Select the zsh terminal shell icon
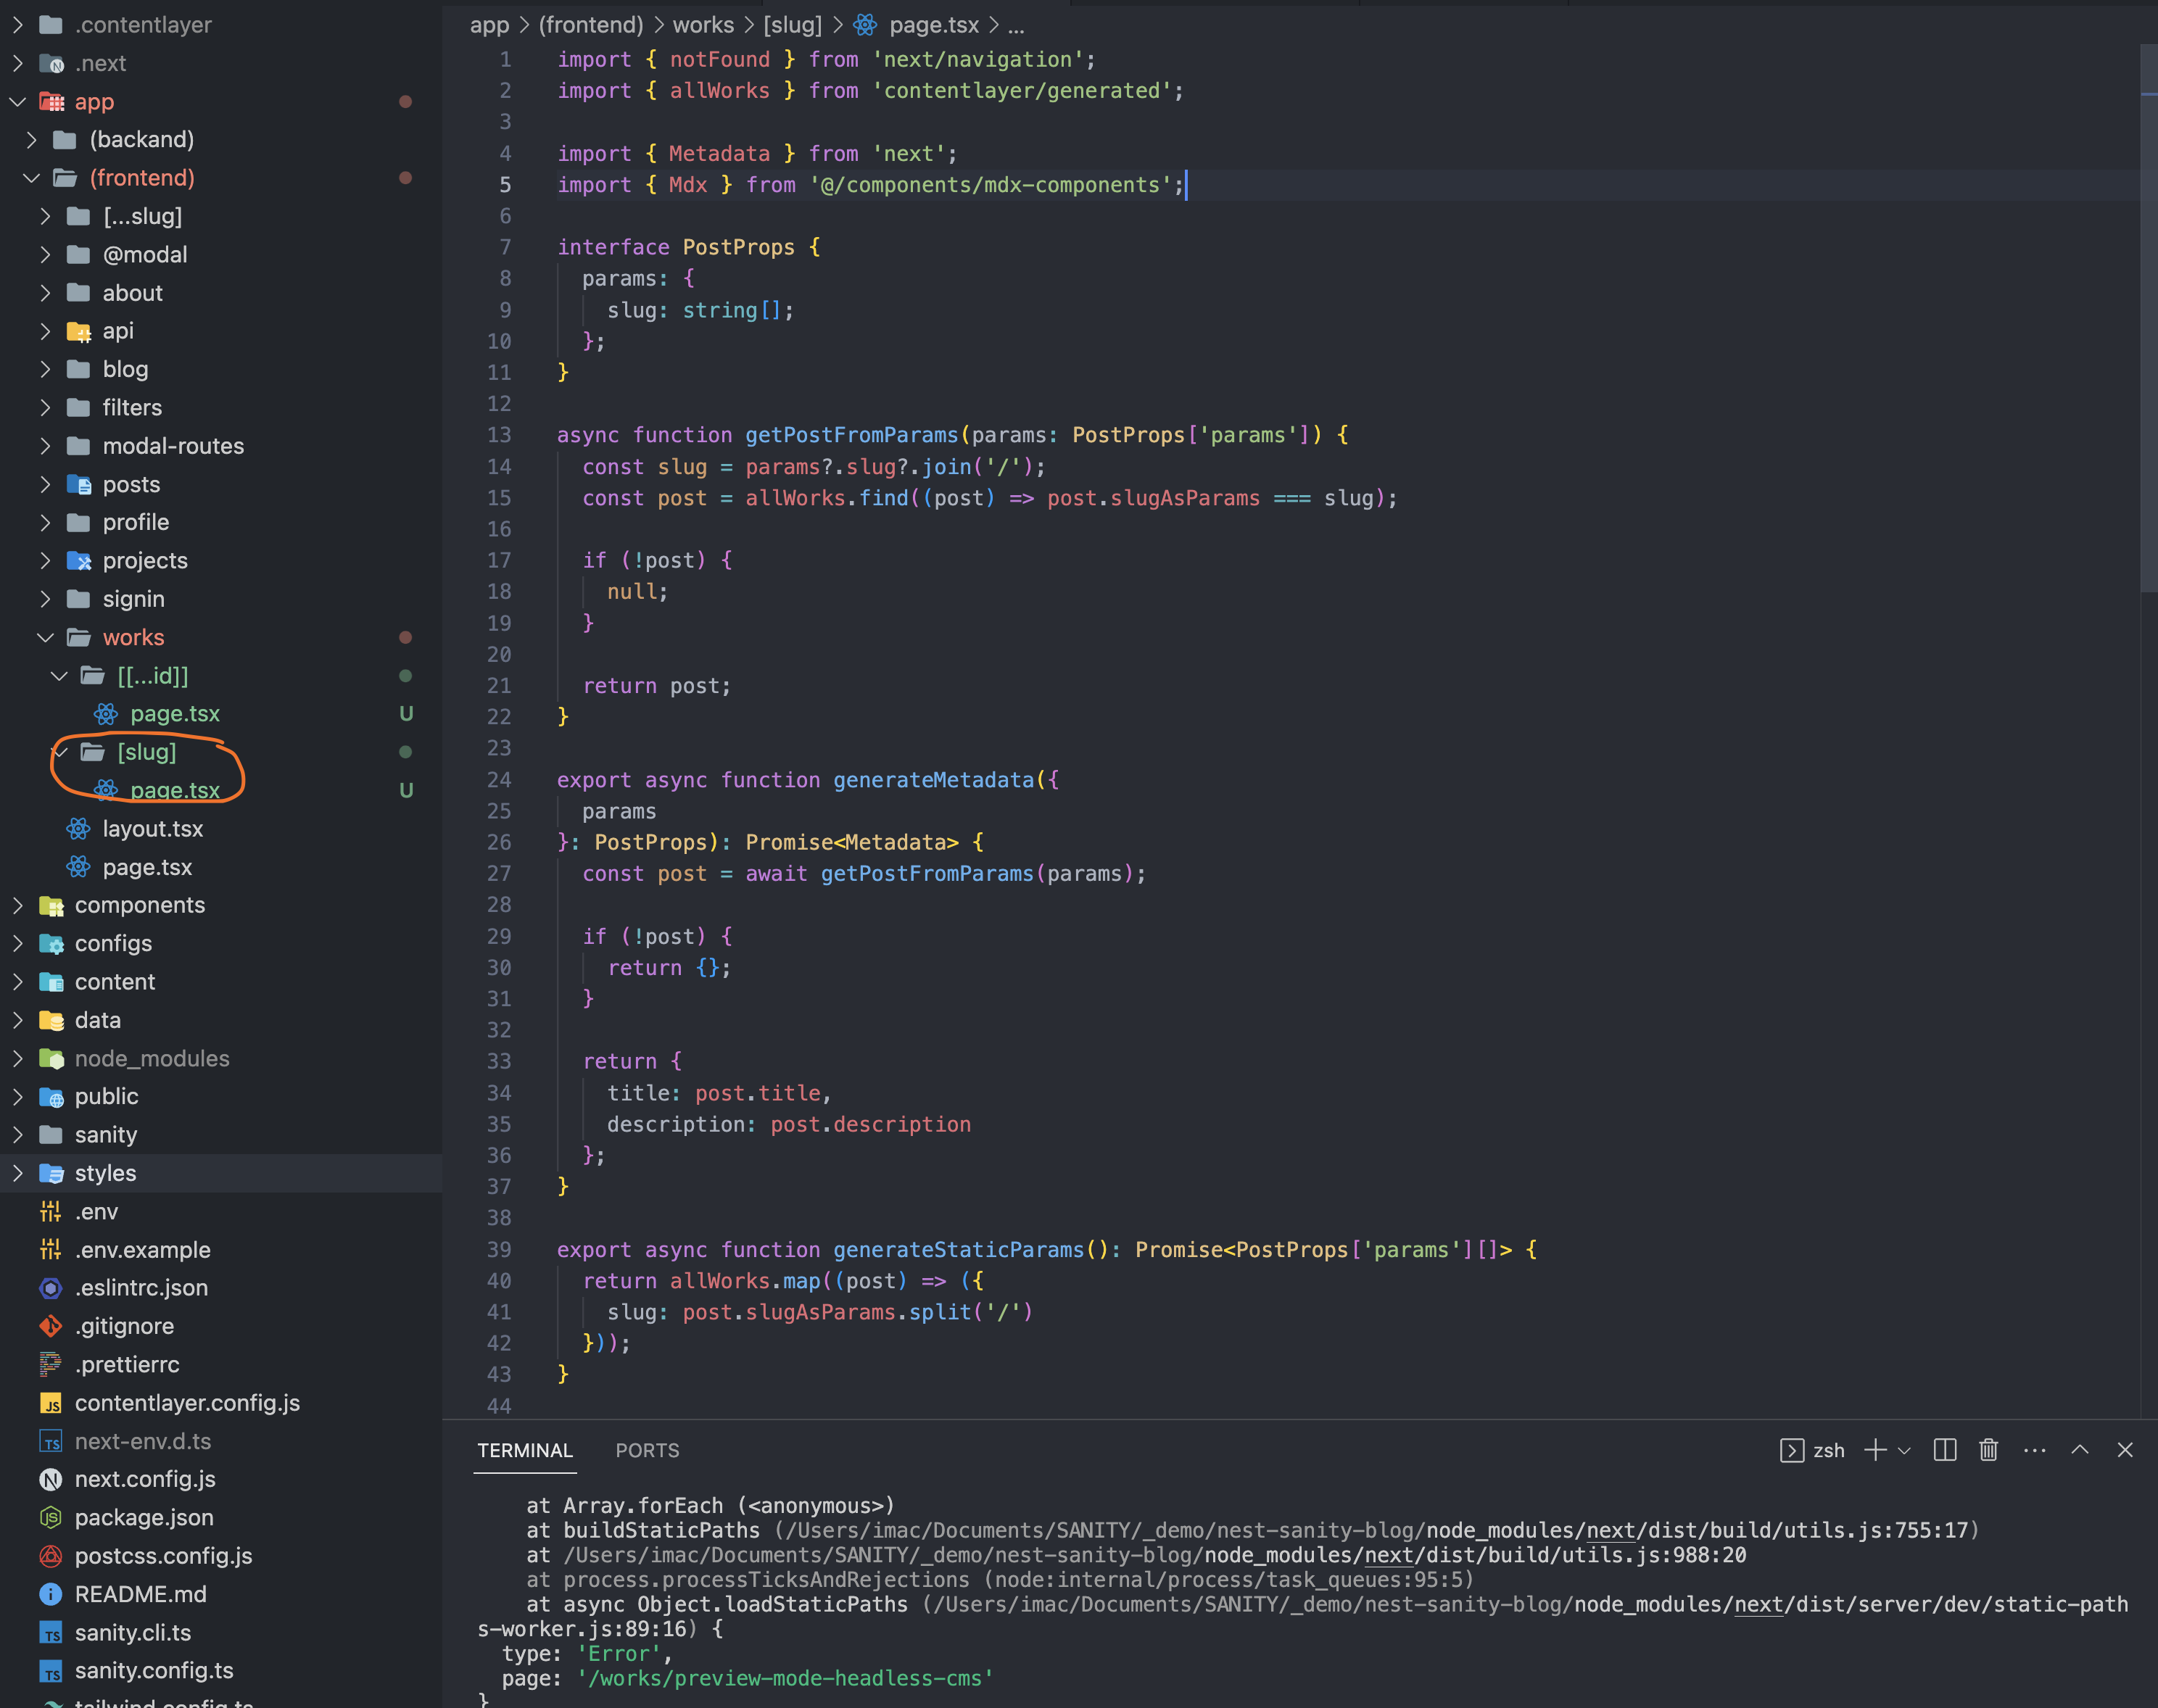Viewport: 2158px width, 1708px height. coord(1792,1450)
